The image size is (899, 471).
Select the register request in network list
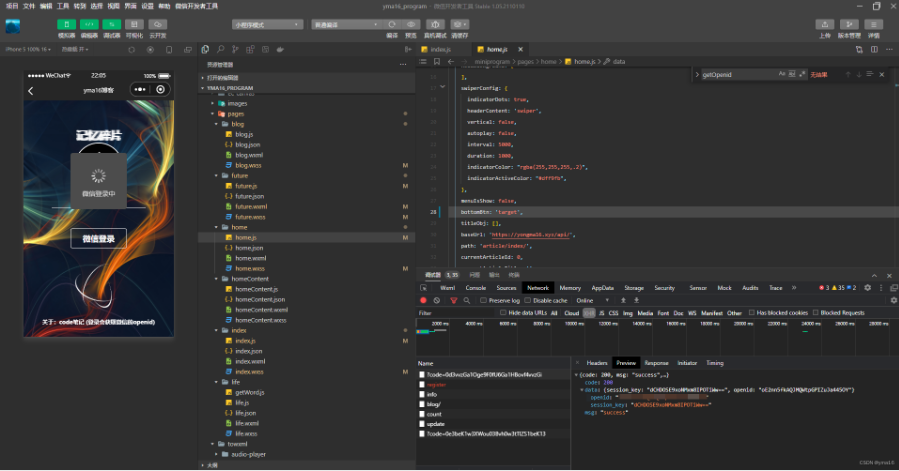(437, 384)
